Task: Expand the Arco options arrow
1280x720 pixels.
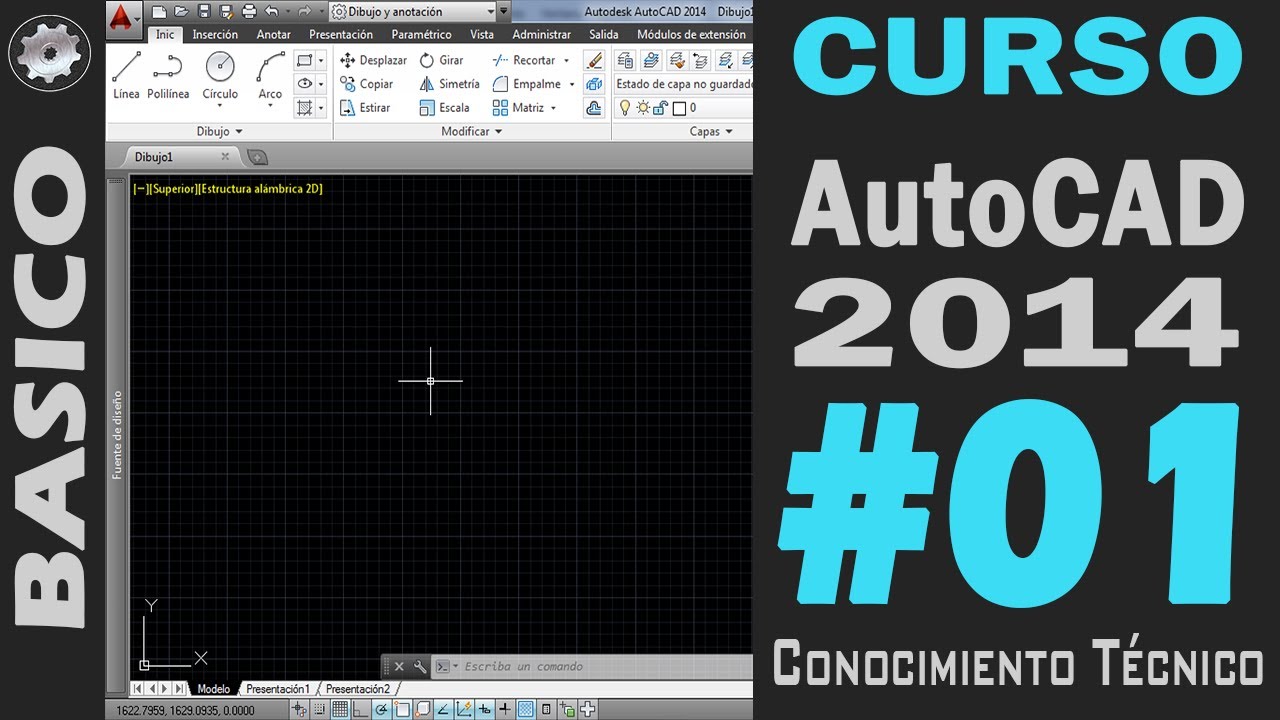Action: [270, 106]
